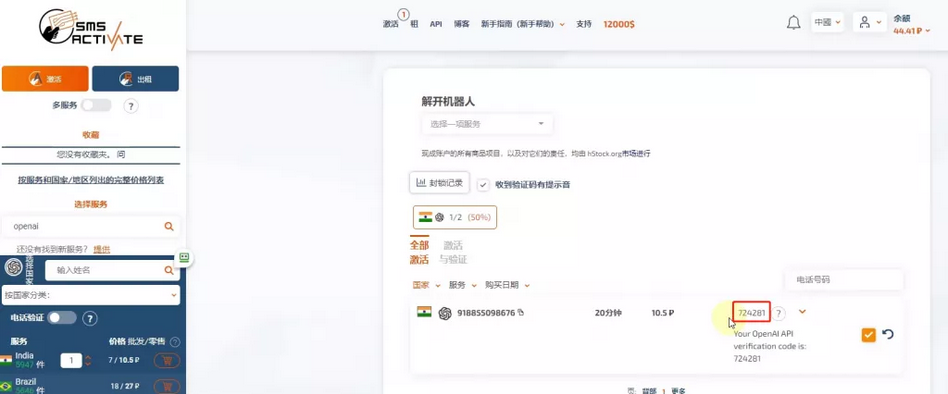The image size is (948, 394).
Task: Sort activations by 国家 filter
Action: pyautogui.click(x=426, y=285)
